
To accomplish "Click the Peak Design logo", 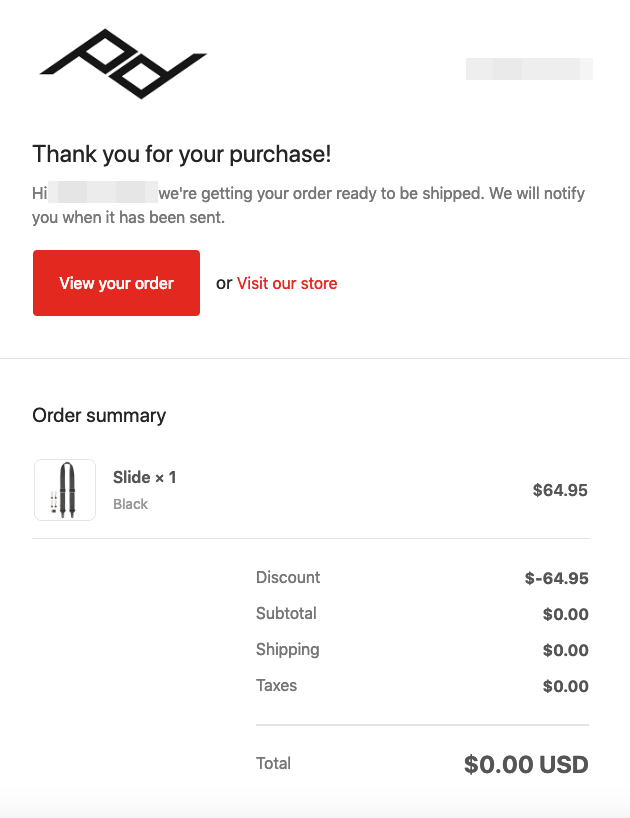I will pos(123,64).
